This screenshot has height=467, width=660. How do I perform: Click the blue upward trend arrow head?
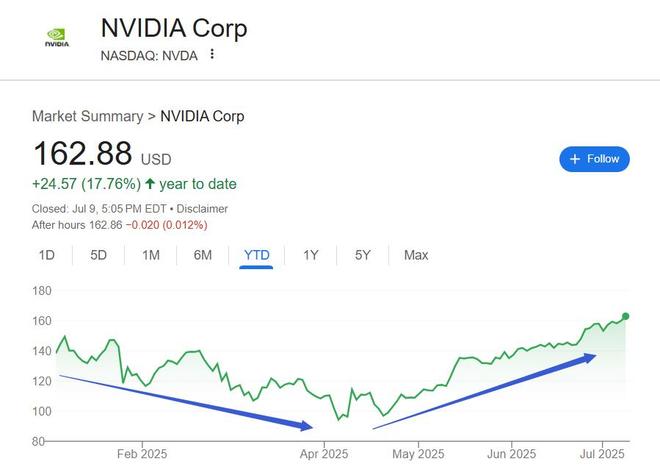tap(589, 358)
